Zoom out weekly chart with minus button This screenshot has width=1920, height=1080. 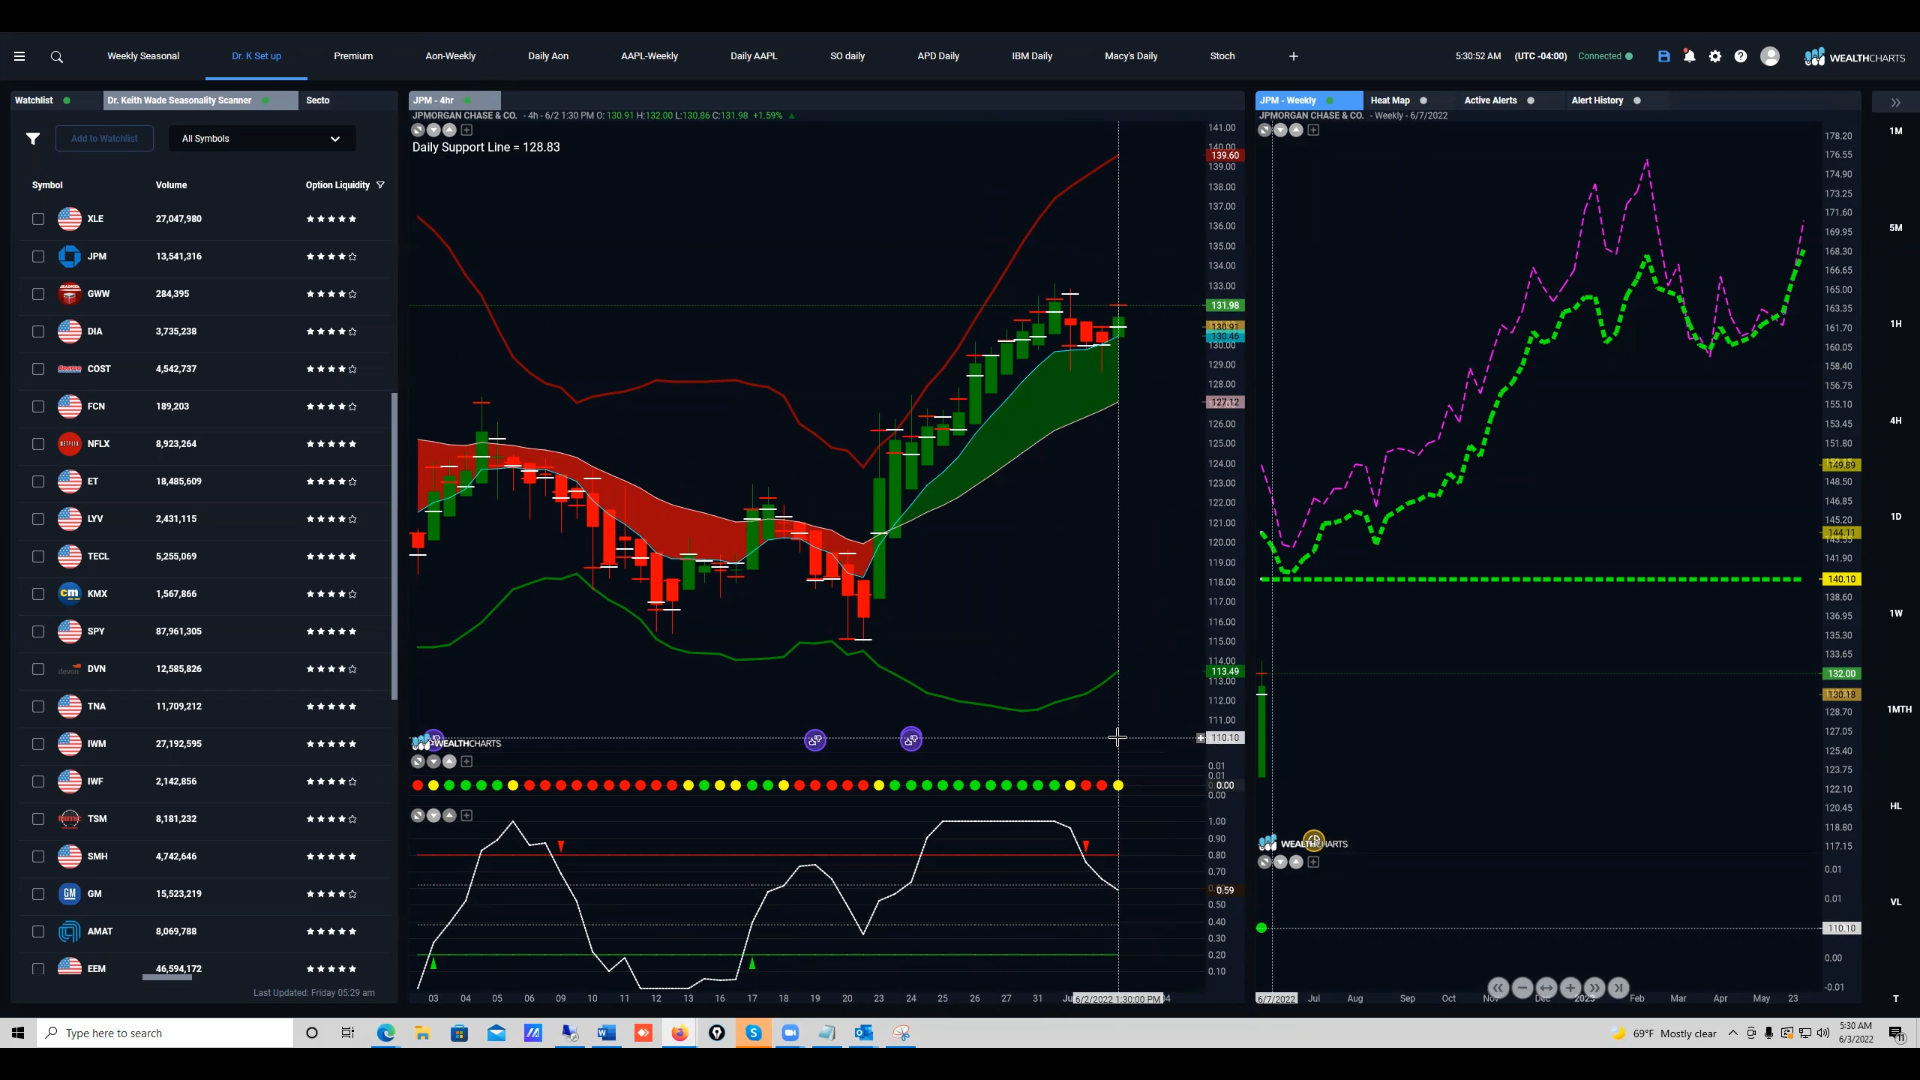(x=1522, y=987)
